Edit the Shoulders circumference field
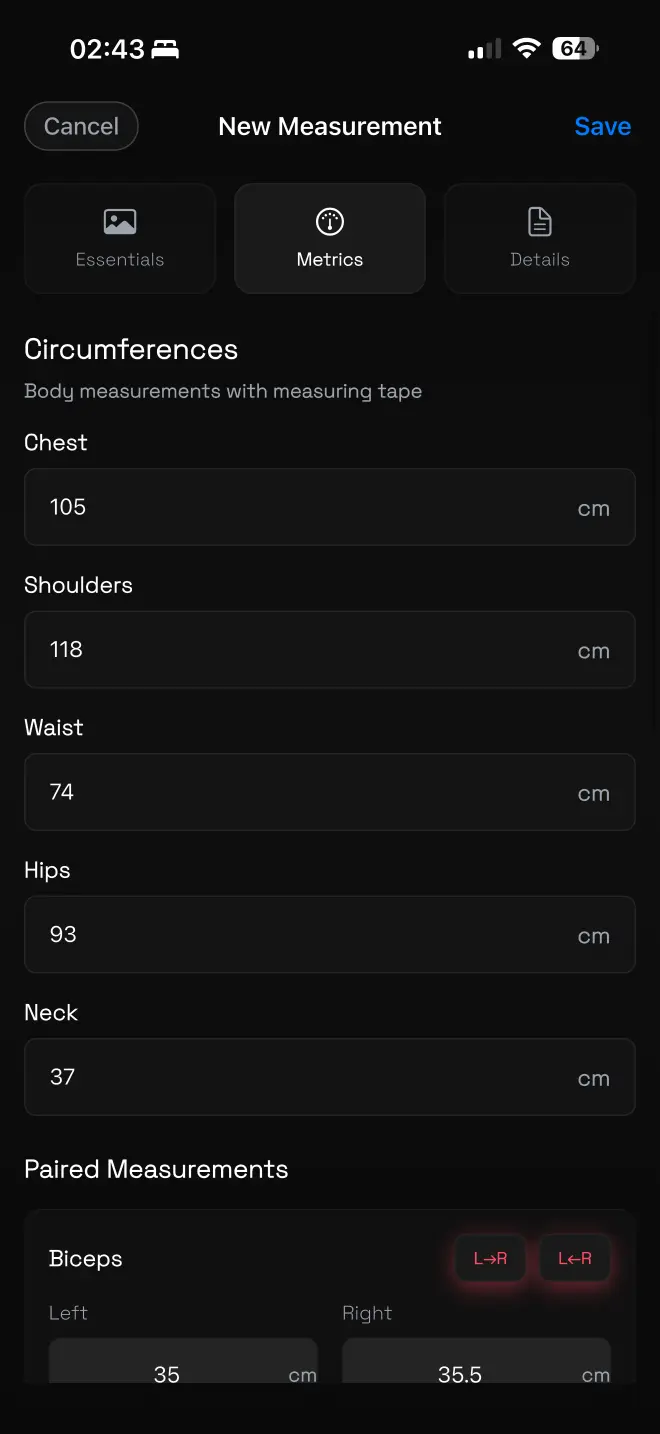 coord(330,650)
